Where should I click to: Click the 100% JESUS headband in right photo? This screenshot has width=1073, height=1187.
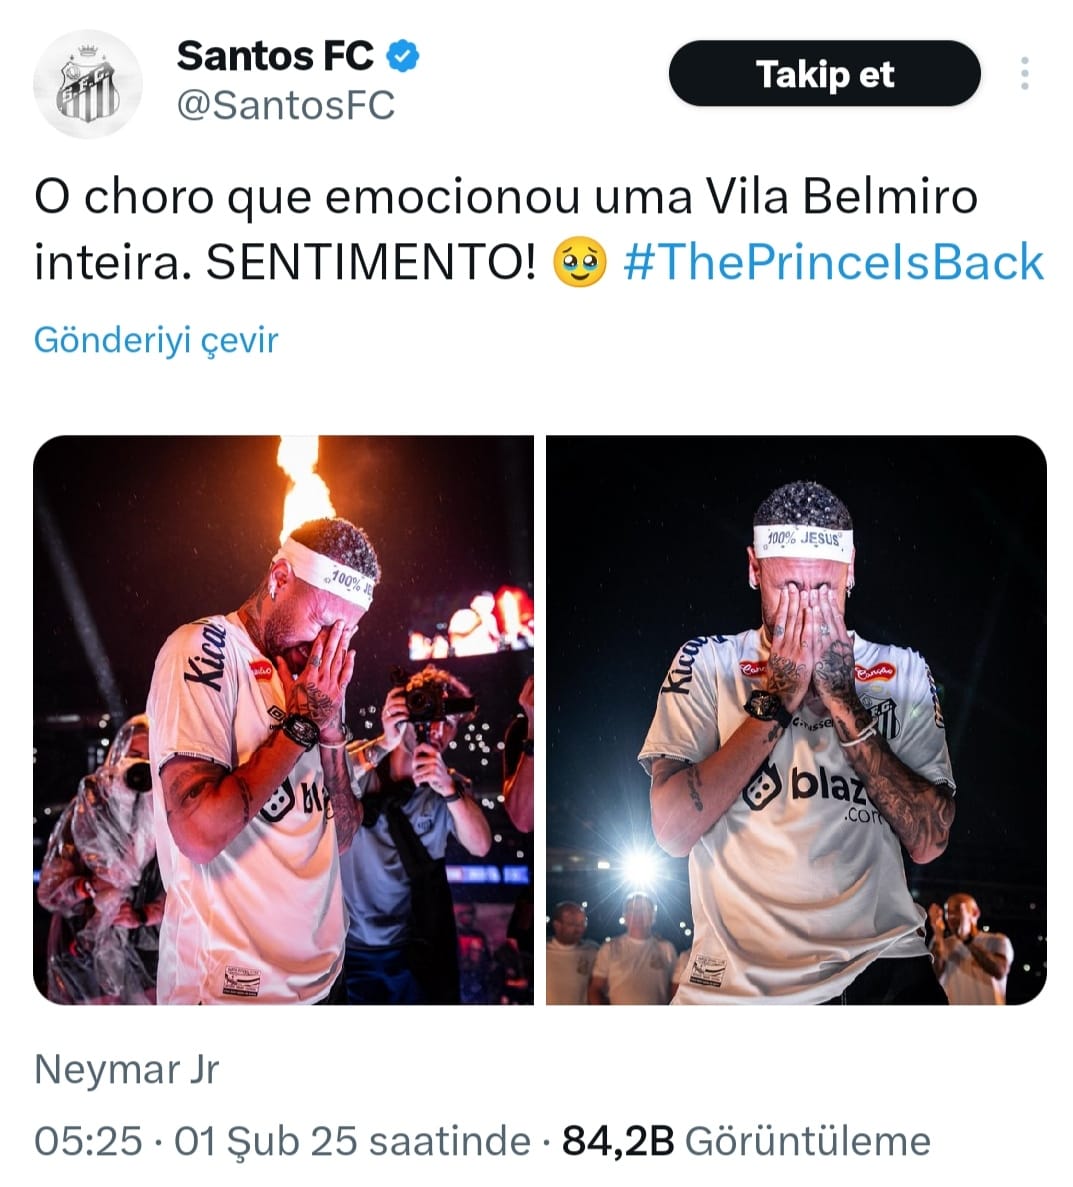coord(803,542)
